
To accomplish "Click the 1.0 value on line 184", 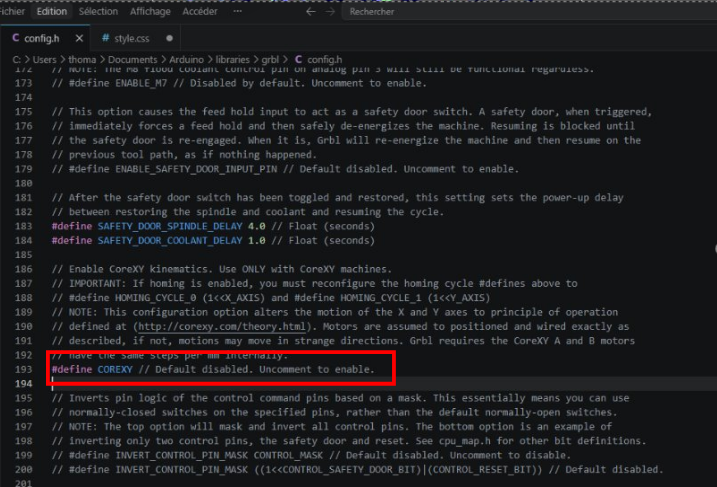I will (257, 241).
